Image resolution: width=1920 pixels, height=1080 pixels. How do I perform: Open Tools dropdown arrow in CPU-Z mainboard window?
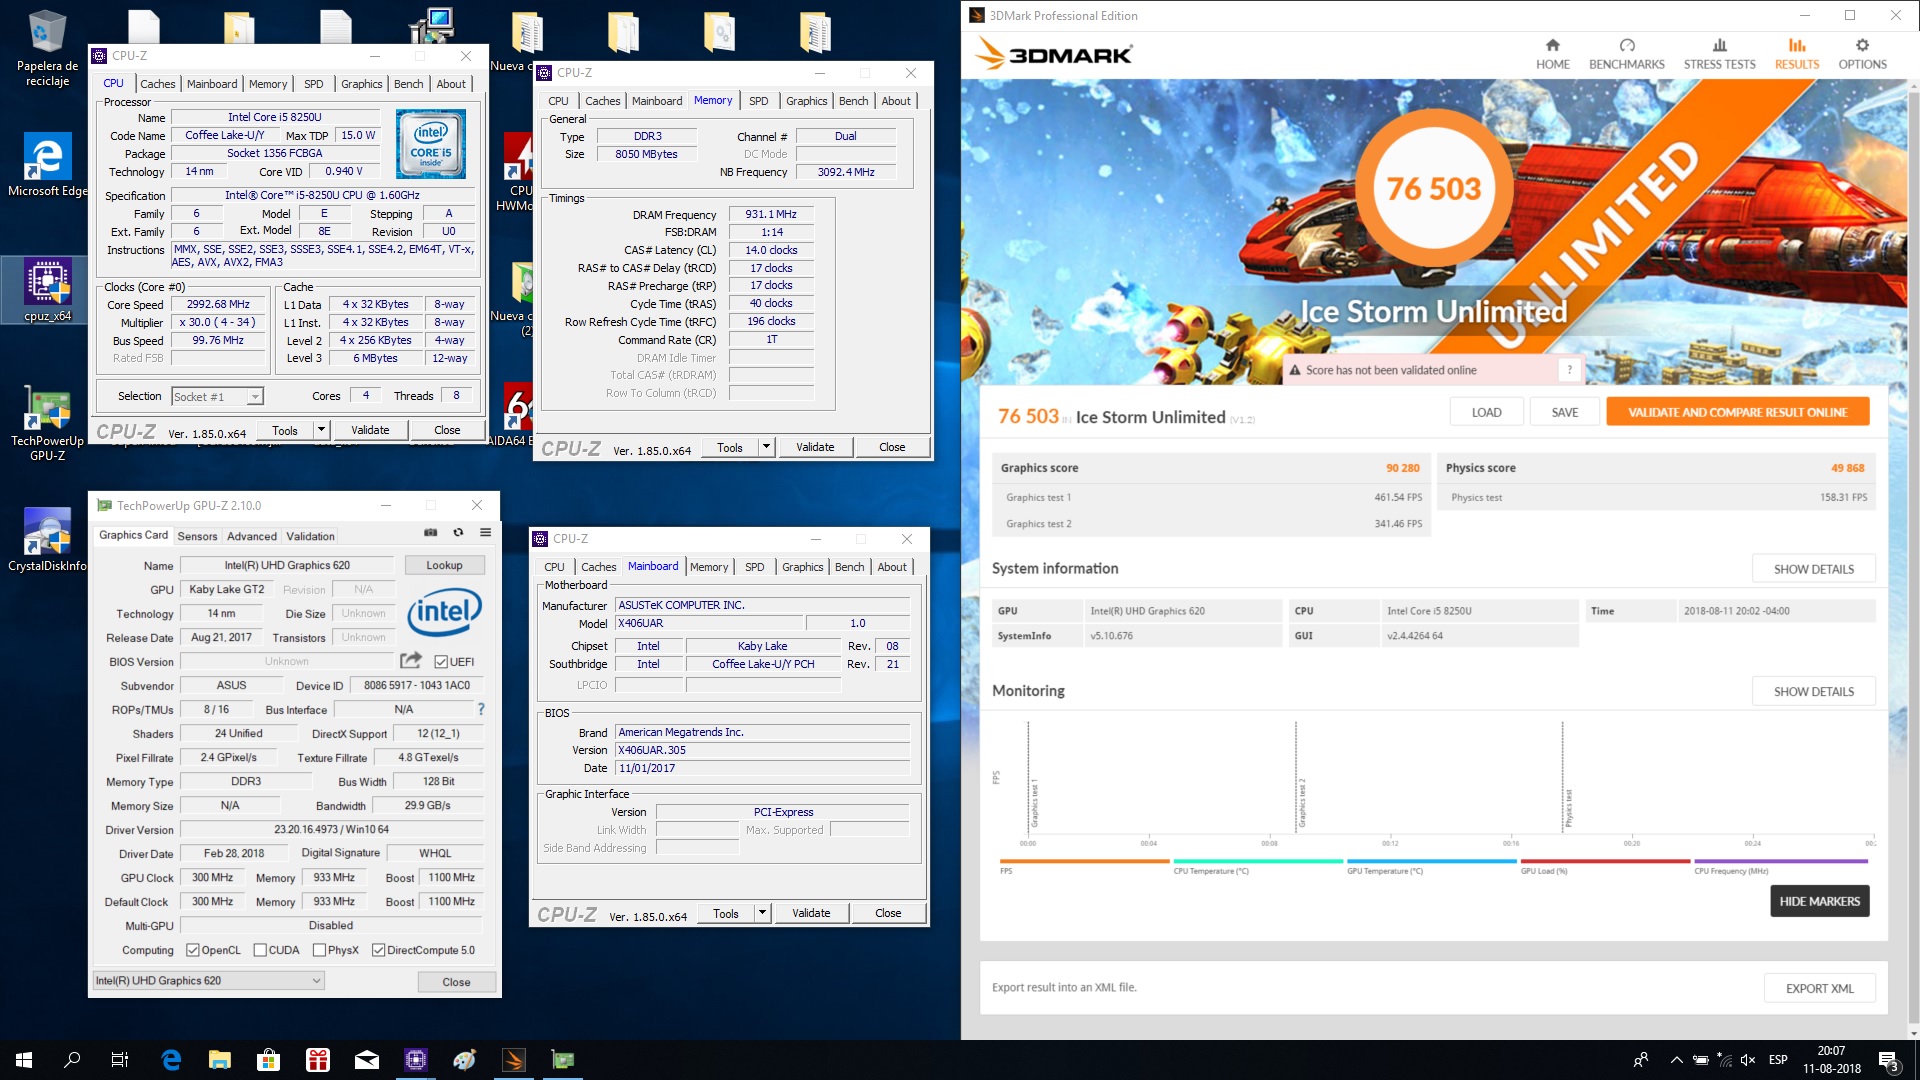pyautogui.click(x=762, y=913)
